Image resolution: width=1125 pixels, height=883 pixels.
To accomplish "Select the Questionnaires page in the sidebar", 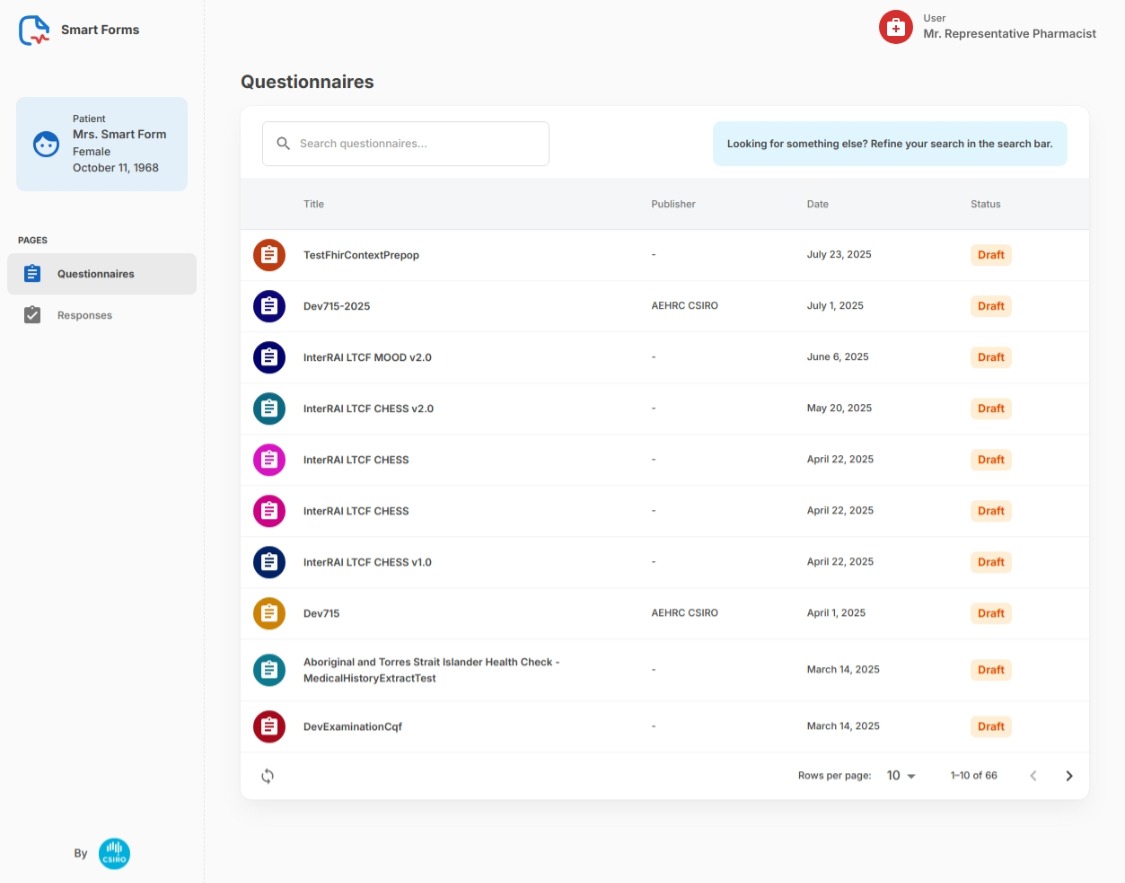I will [95, 274].
